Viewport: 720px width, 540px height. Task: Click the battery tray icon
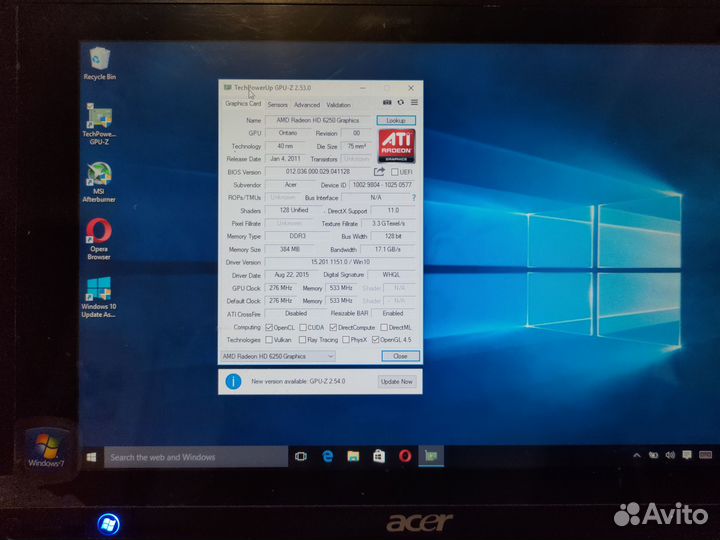click(653, 456)
